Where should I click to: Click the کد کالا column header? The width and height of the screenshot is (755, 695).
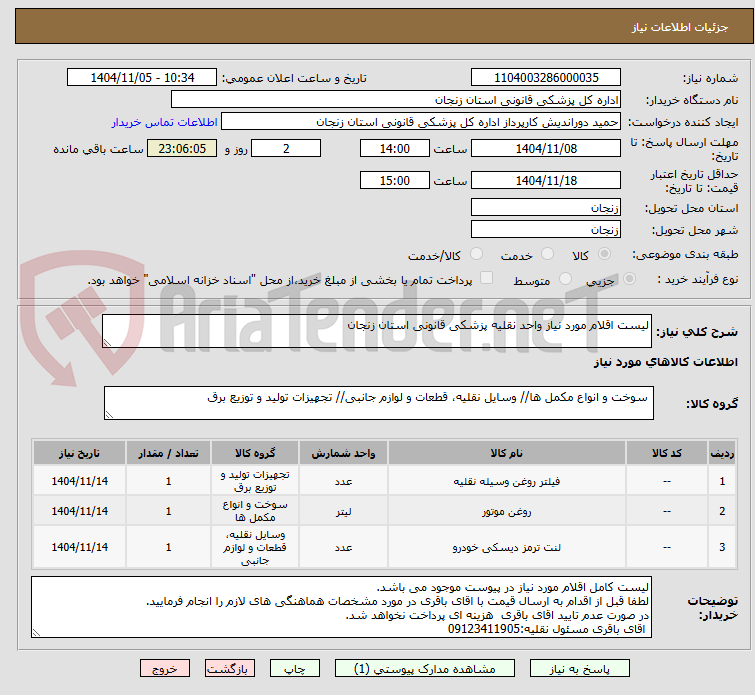point(666,453)
